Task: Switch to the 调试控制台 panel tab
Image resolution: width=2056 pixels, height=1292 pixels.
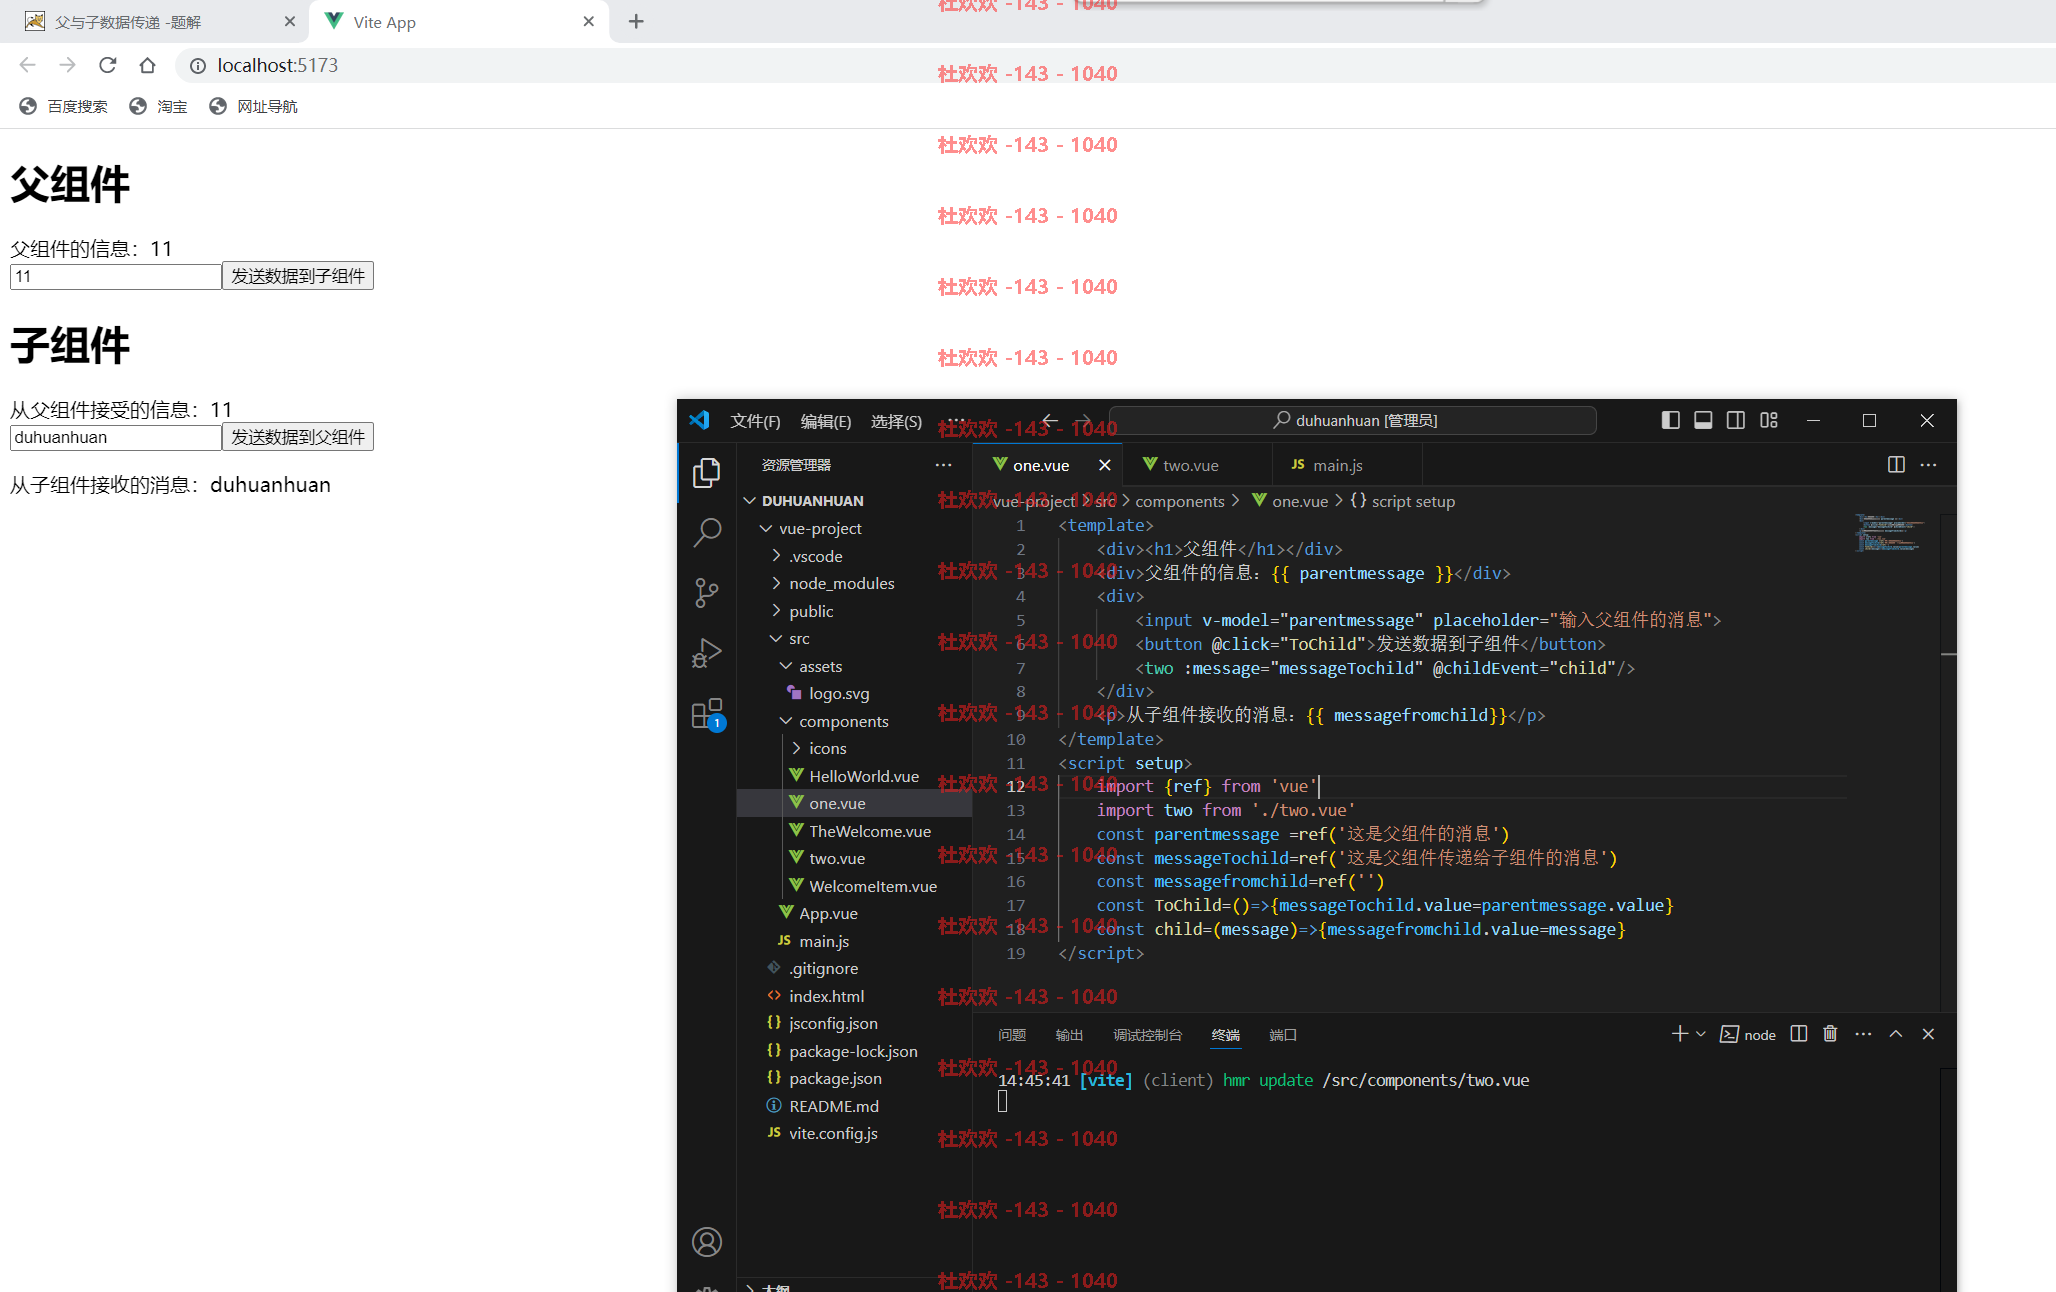Action: click(1147, 1035)
